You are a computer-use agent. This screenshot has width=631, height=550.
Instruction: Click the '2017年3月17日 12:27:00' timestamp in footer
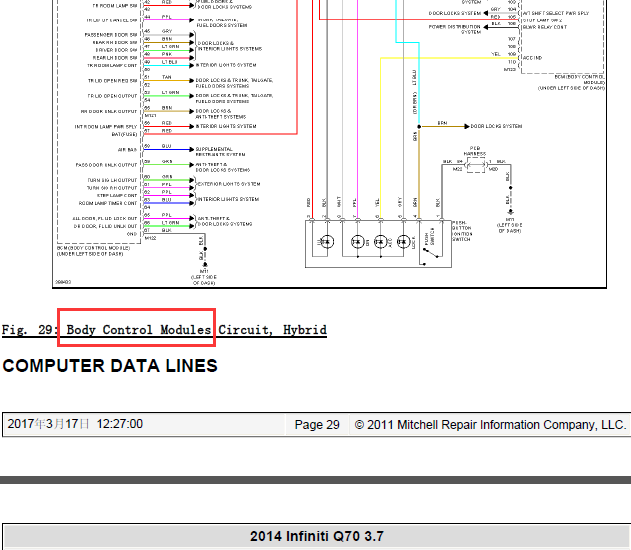(75, 424)
